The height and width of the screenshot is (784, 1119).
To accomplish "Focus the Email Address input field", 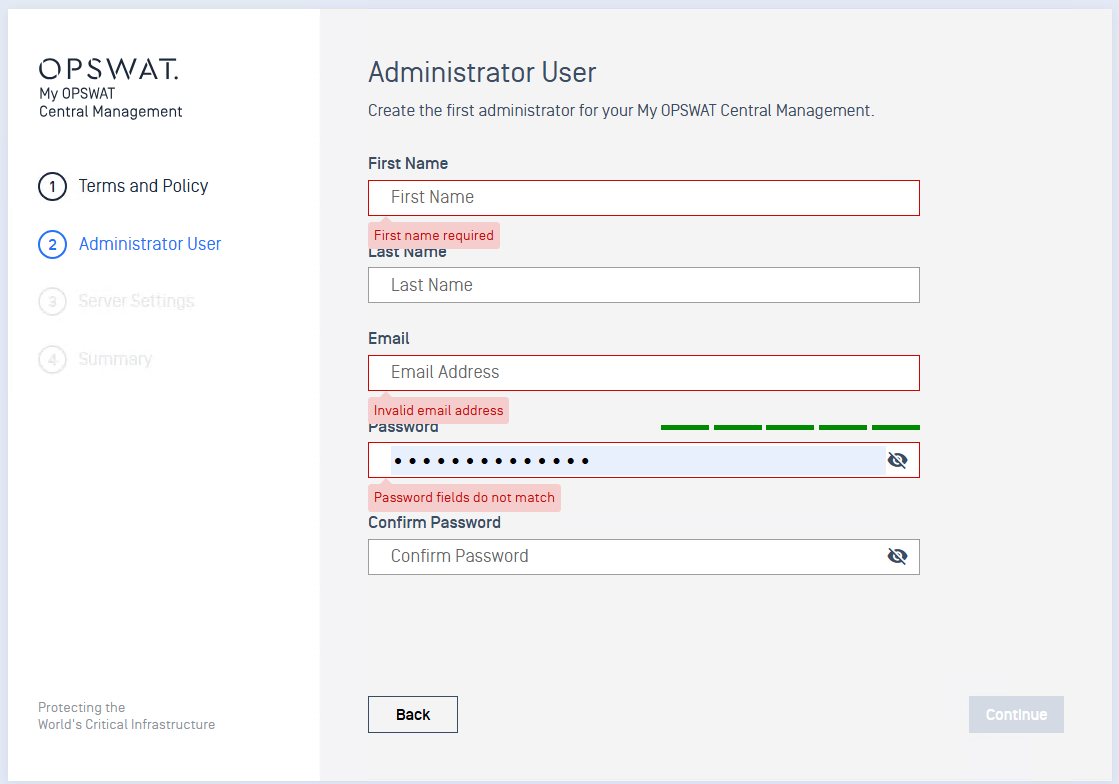I will (x=644, y=372).
